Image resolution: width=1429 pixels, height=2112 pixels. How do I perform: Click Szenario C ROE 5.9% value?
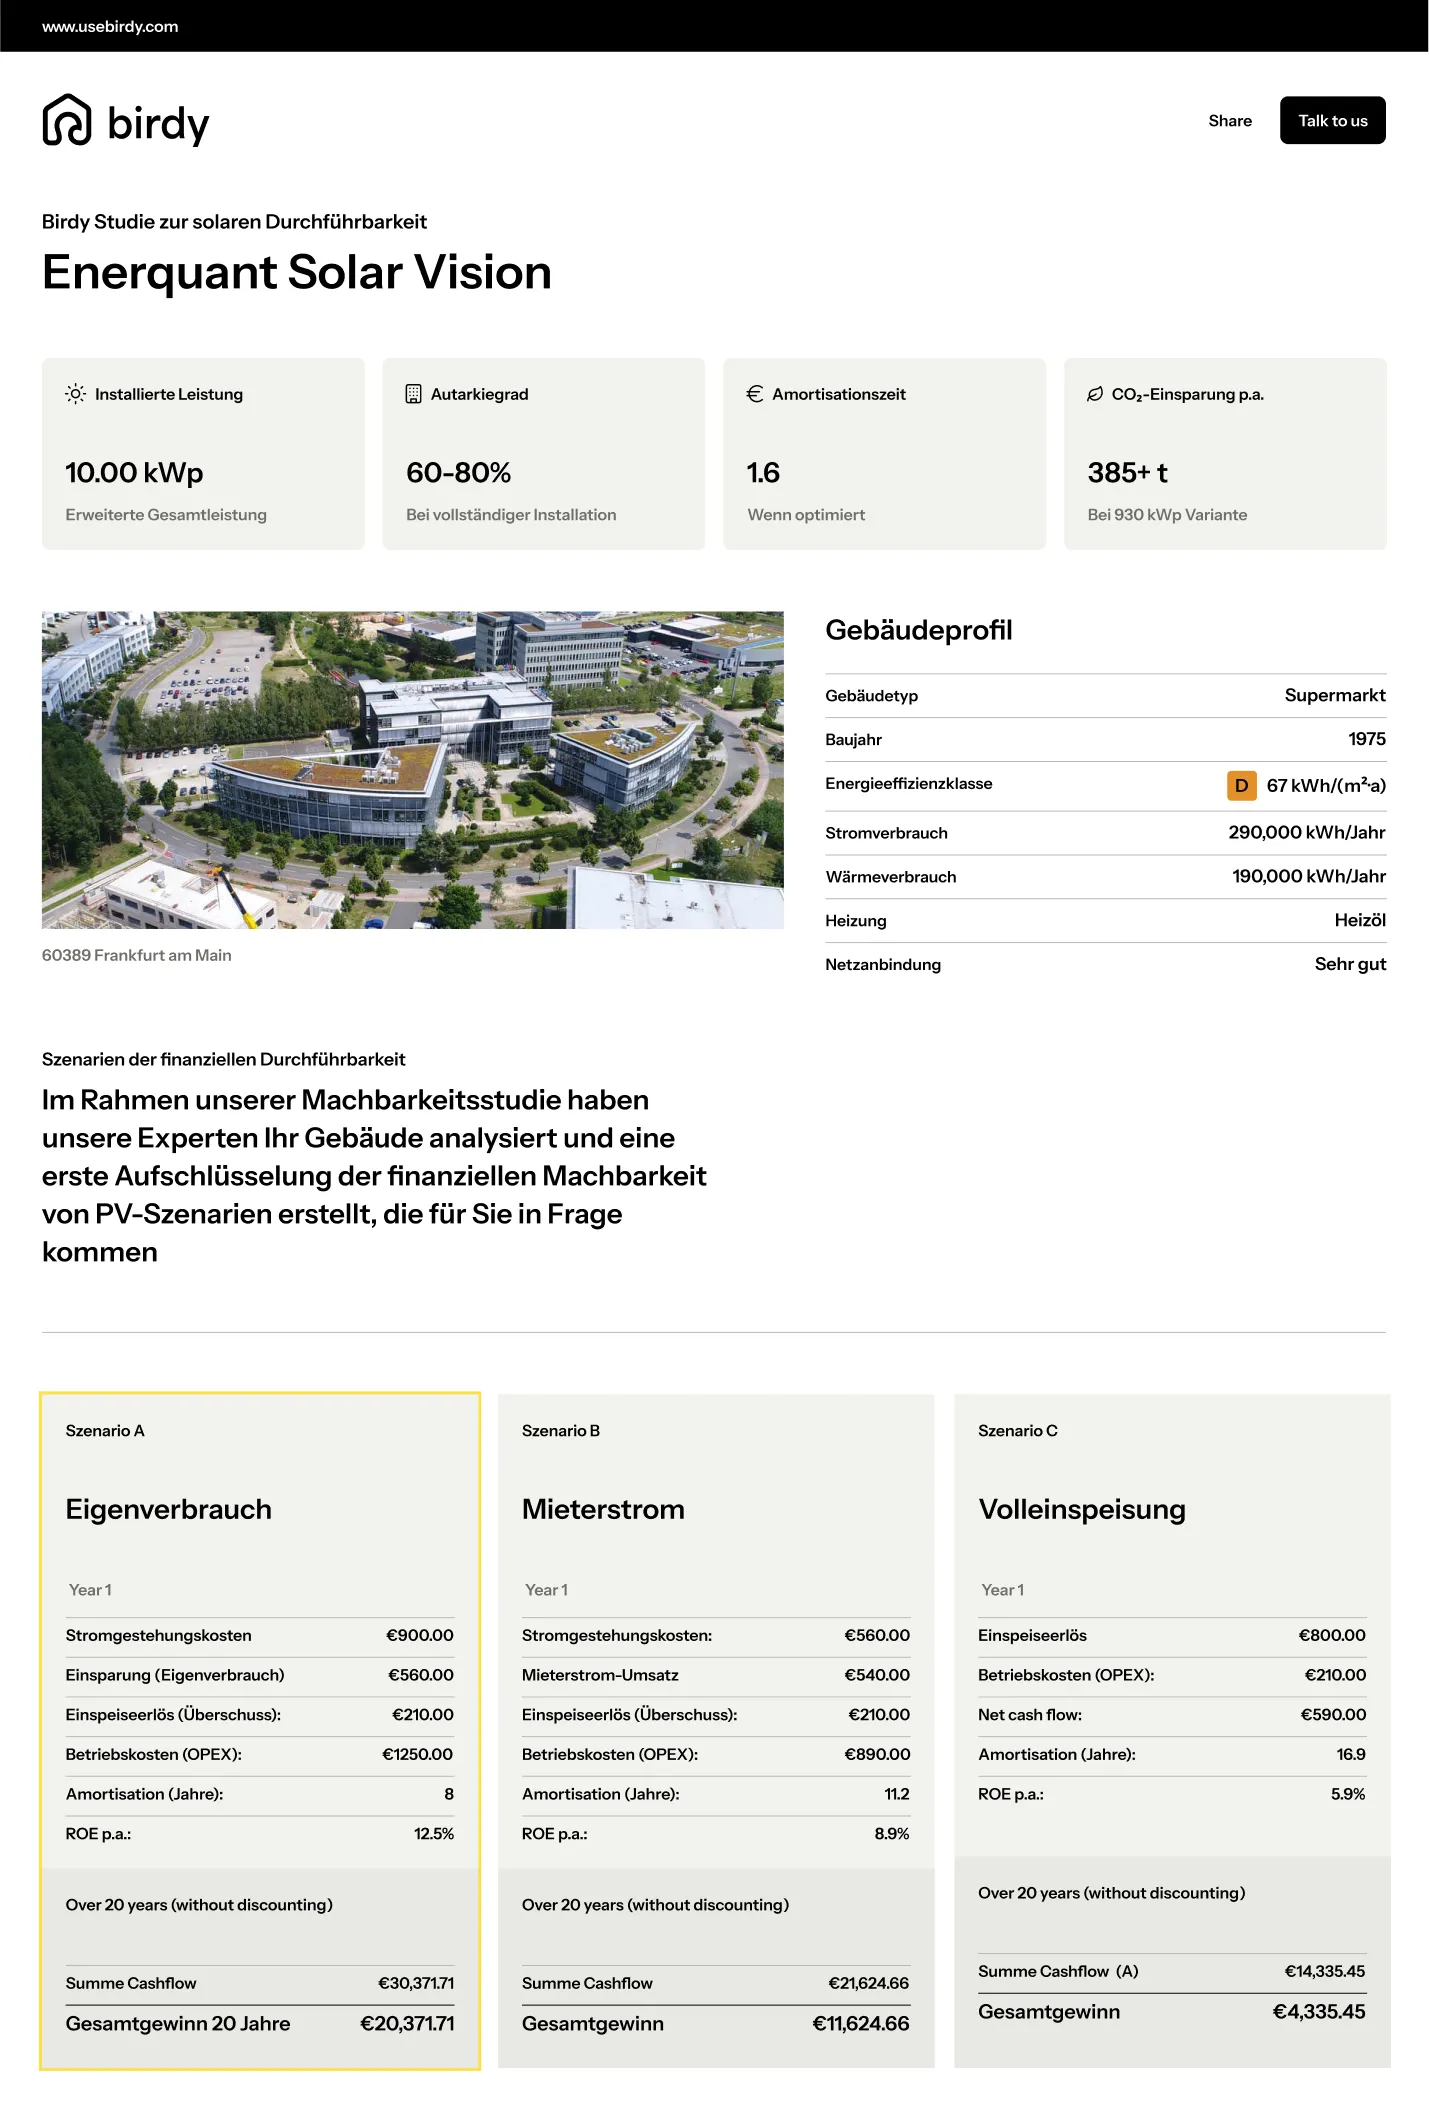coord(1348,1794)
